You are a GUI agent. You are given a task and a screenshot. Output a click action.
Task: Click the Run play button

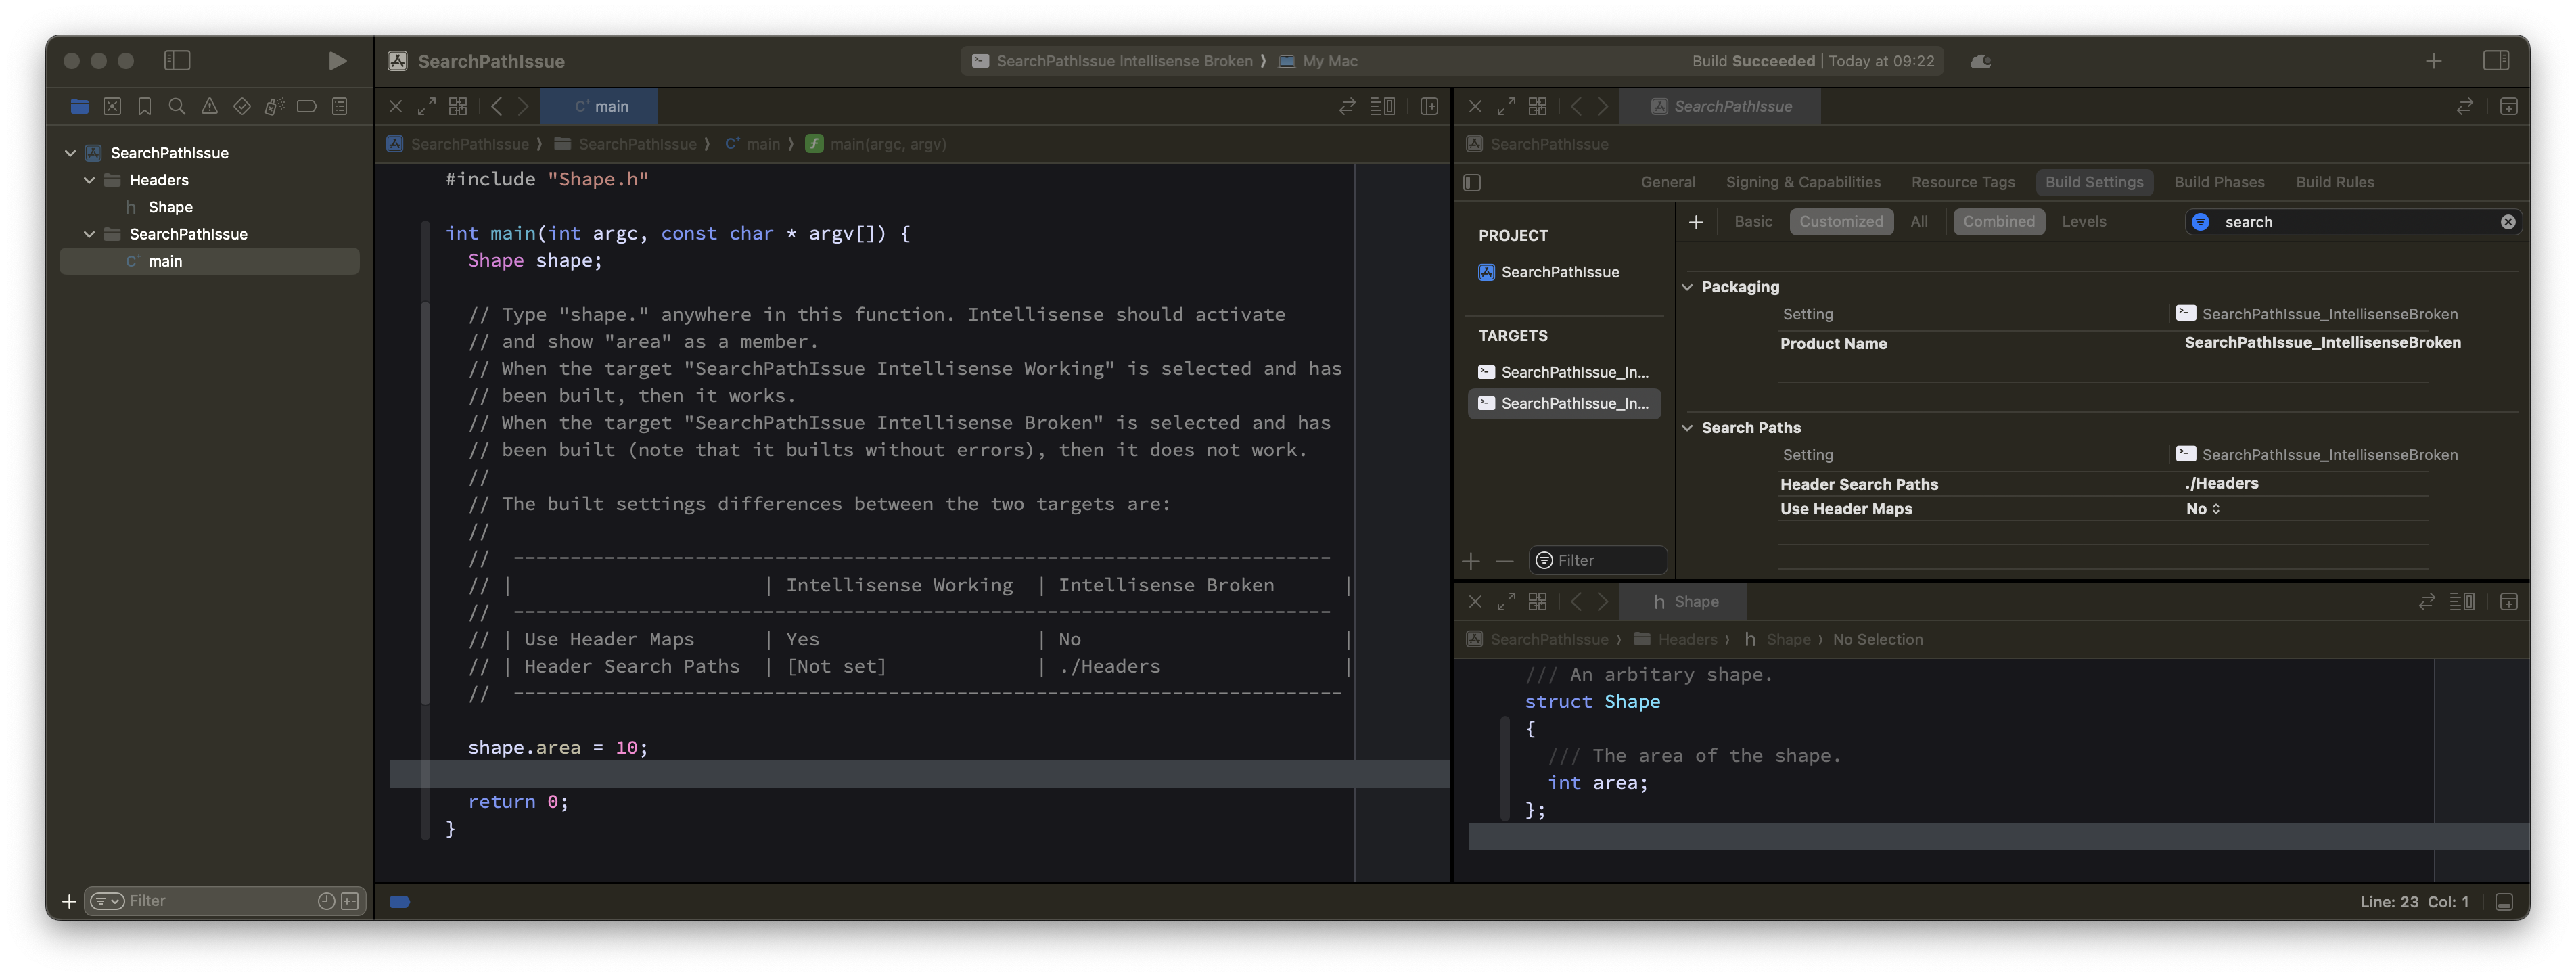coord(337,61)
